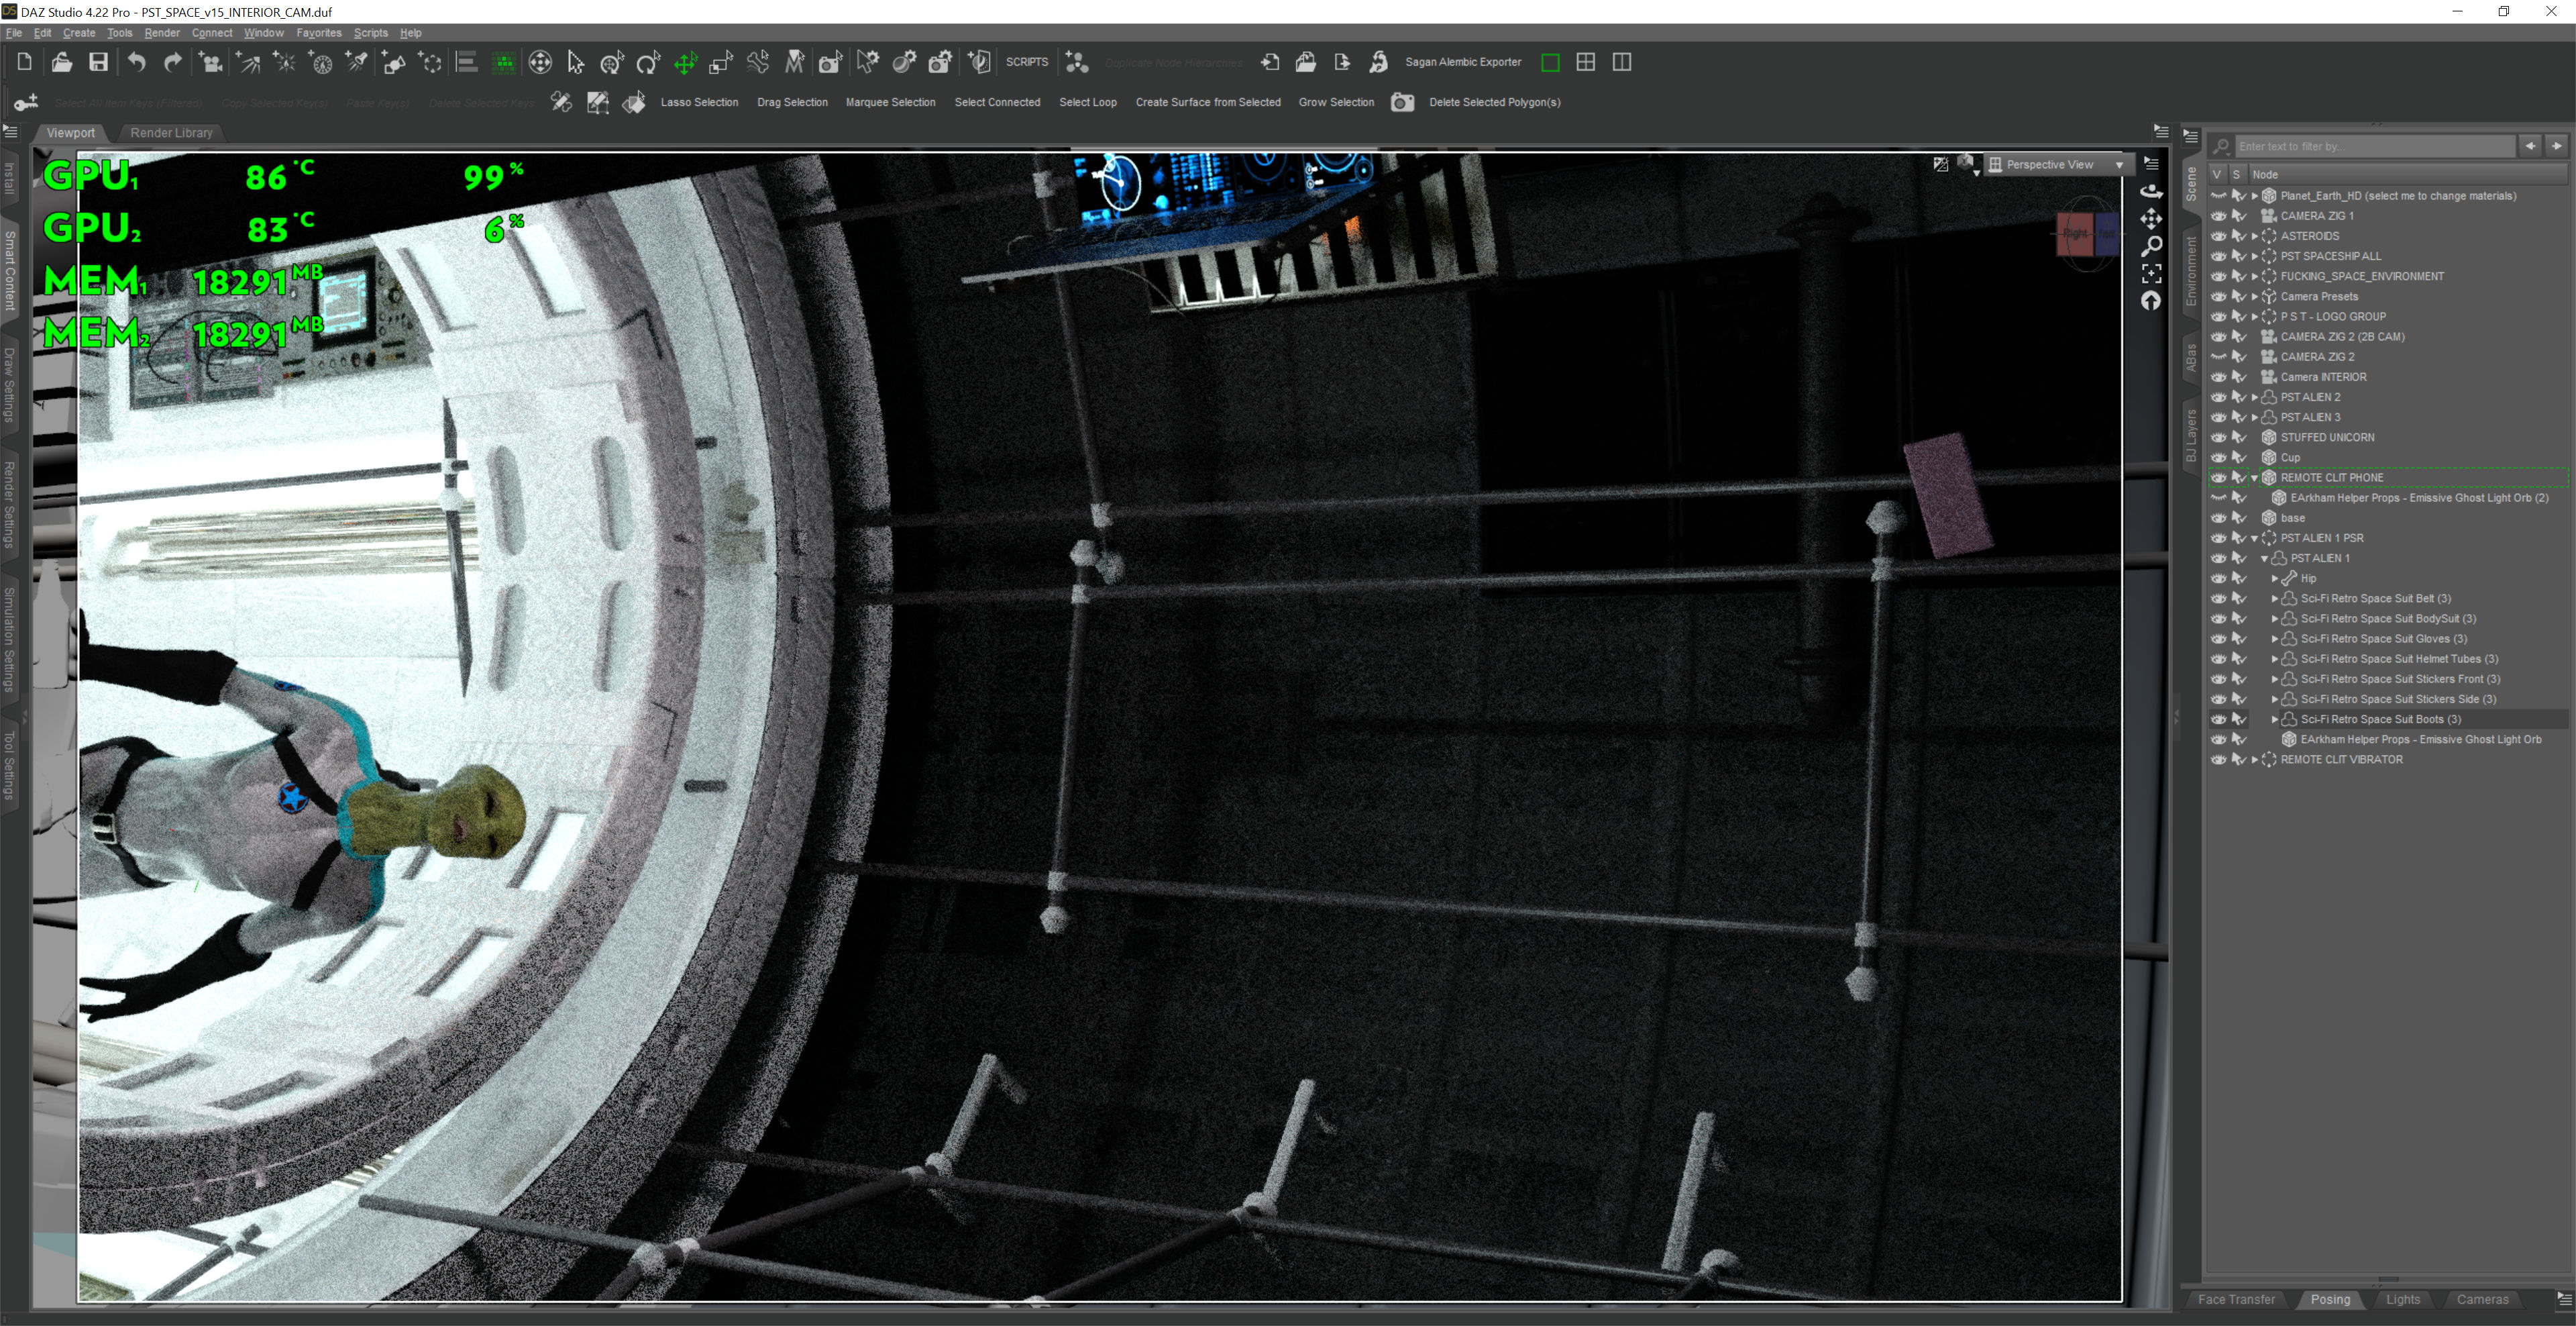This screenshot has height=1326, width=2576.
Task: Click the scene filter text field
Action: point(2375,146)
